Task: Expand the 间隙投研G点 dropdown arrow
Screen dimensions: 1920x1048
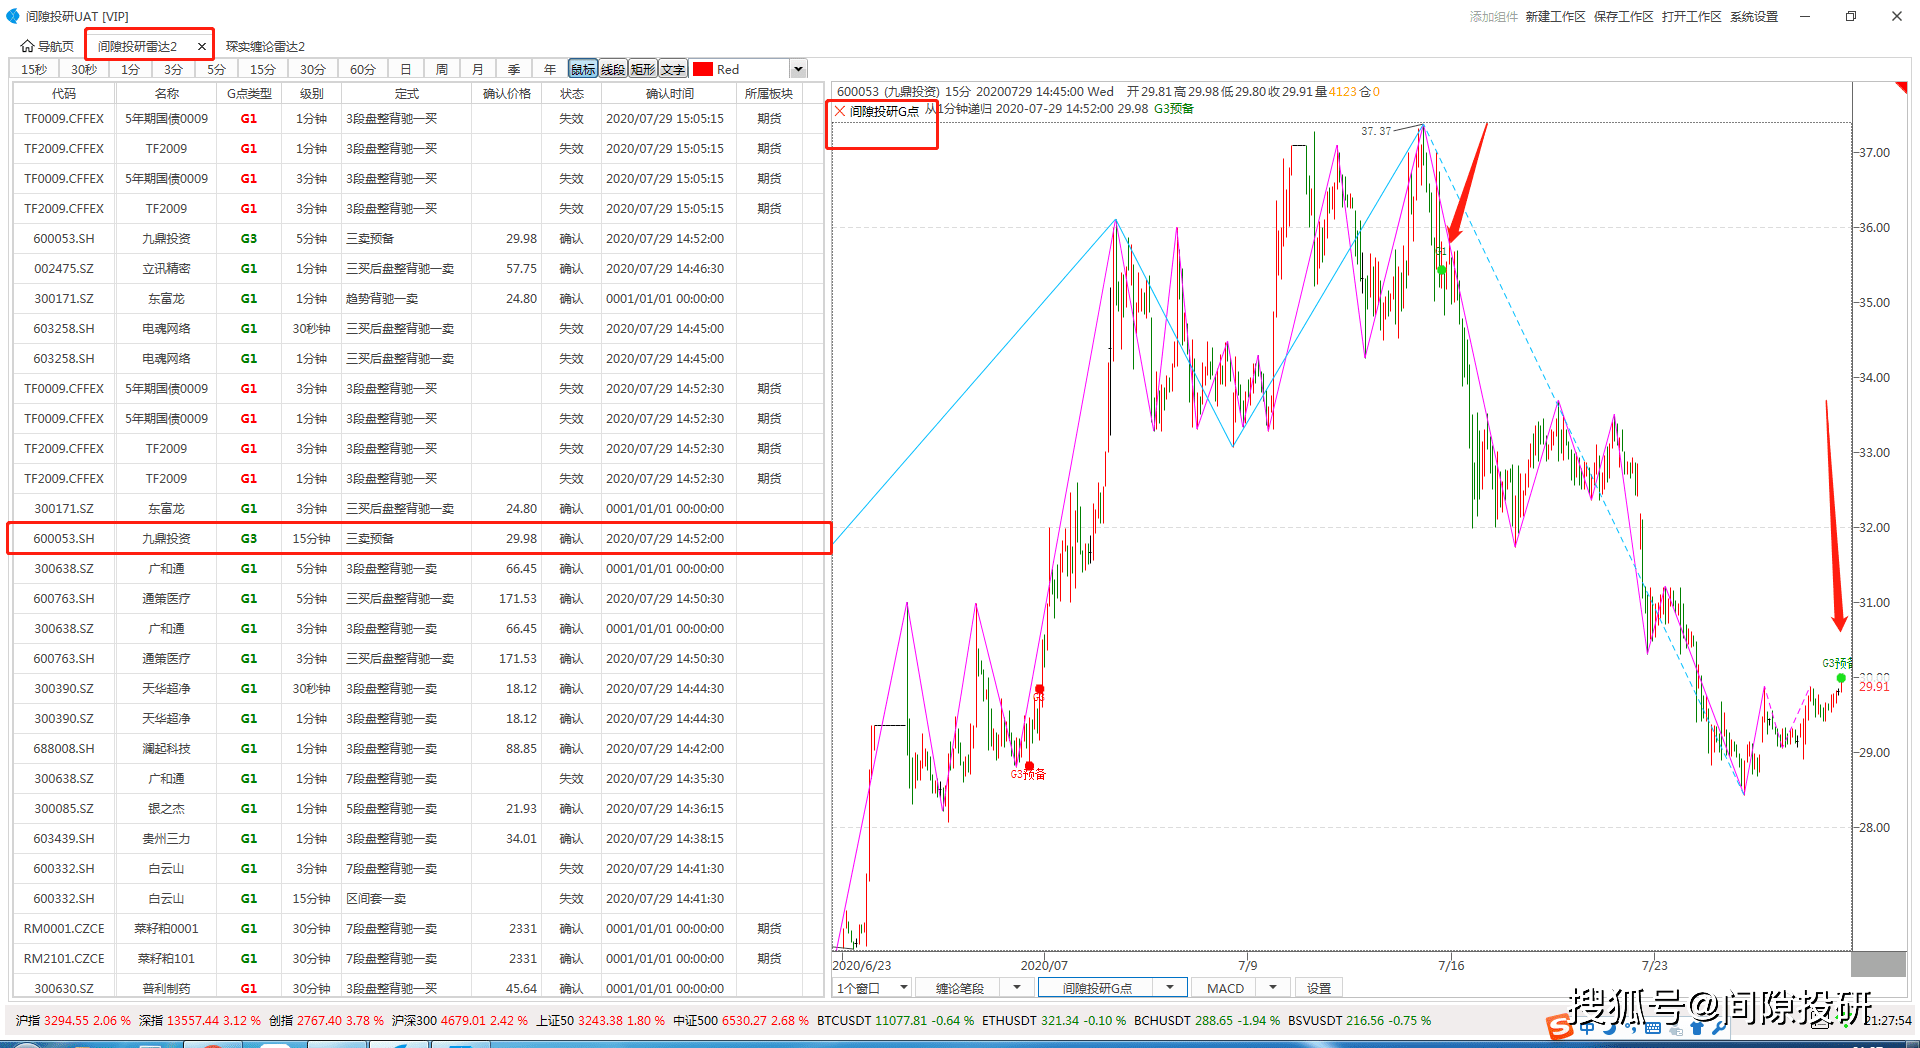Action: point(1170,988)
